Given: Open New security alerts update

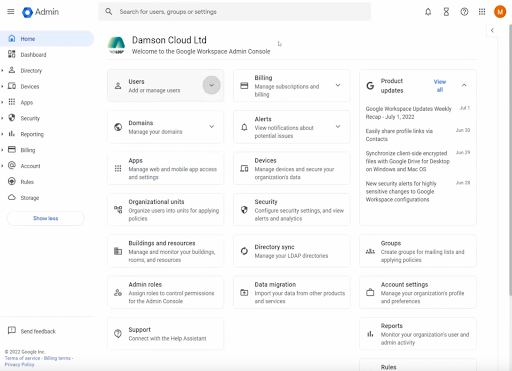Looking at the screenshot, I should [401, 192].
